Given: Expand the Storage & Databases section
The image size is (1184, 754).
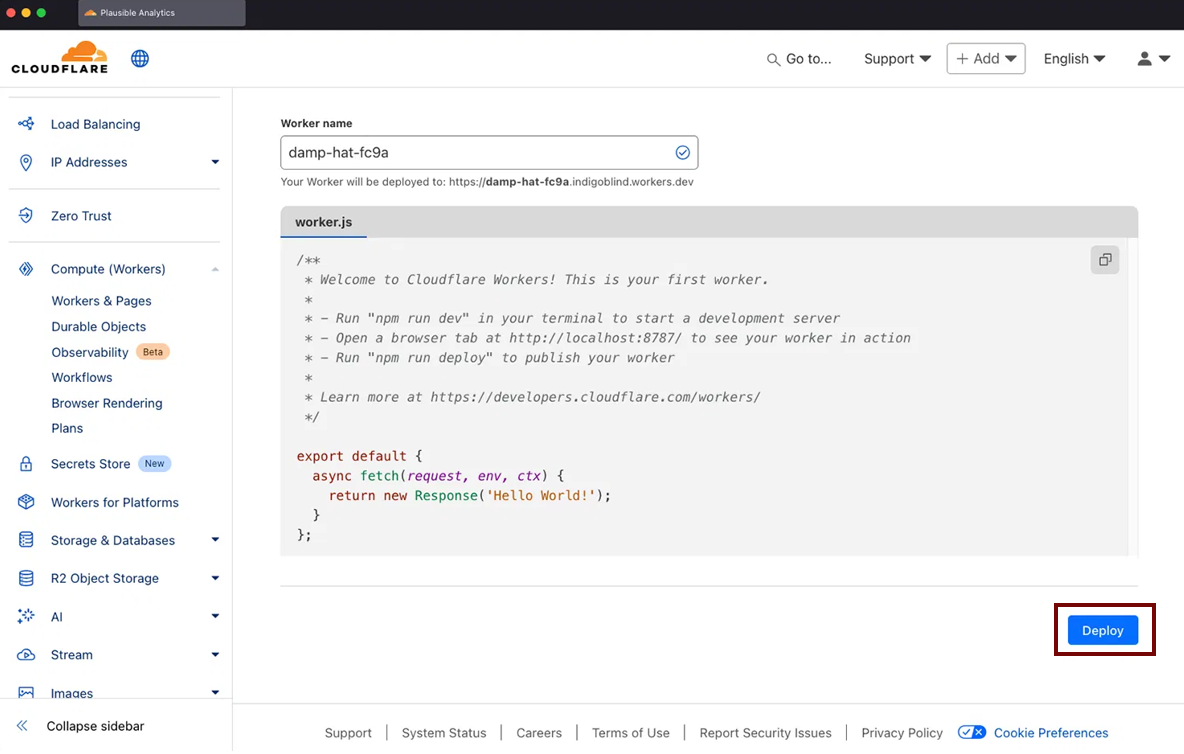Looking at the screenshot, I should 215,540.
